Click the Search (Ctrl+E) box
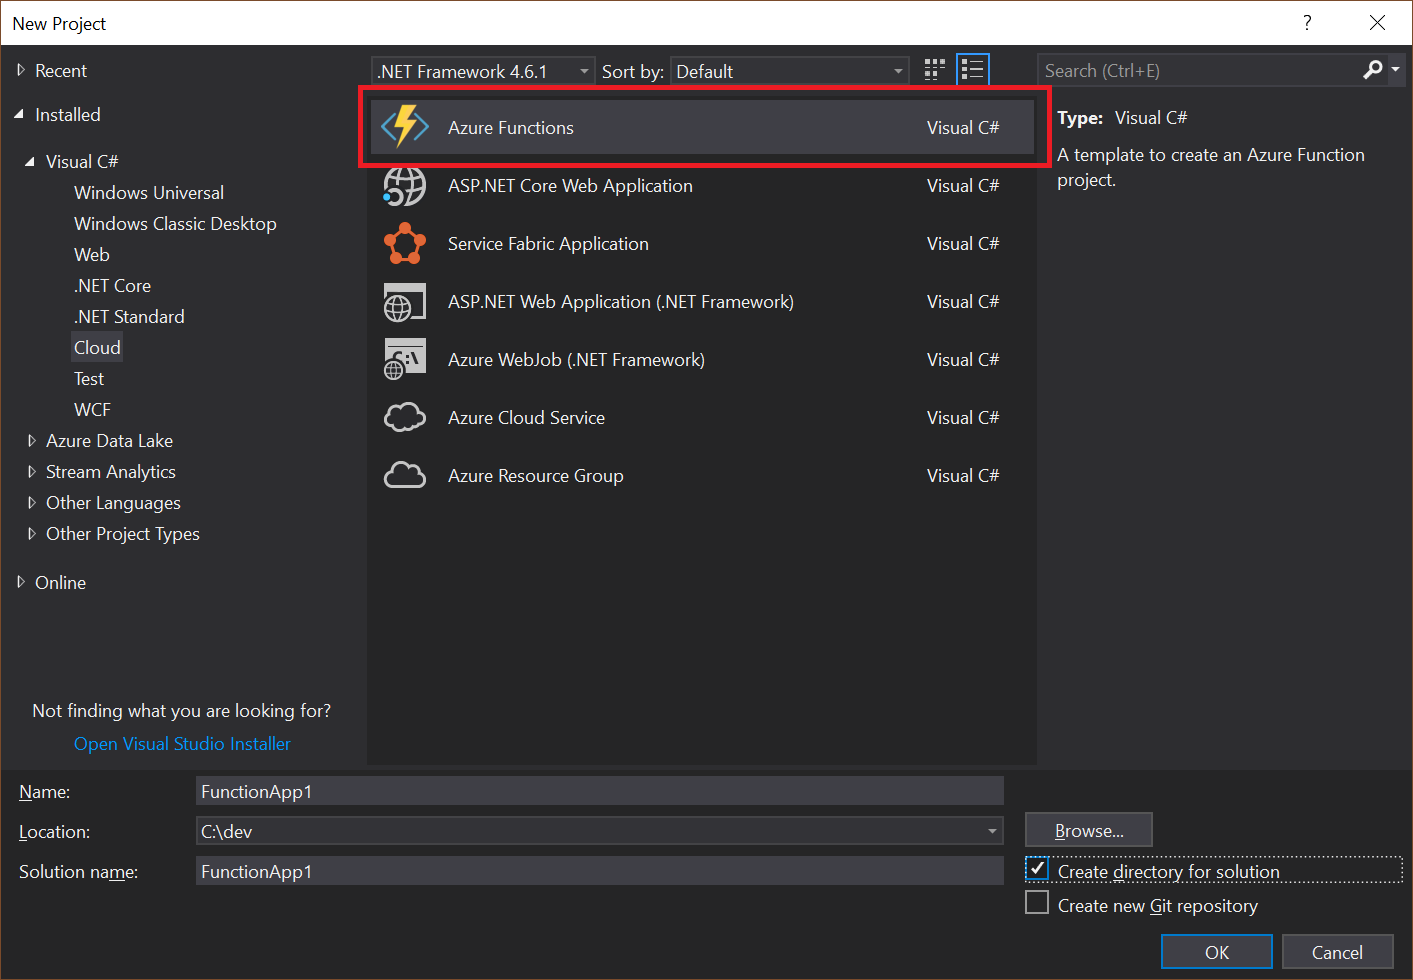Viewport: 1413px width, 980px height. [1198, 70]
